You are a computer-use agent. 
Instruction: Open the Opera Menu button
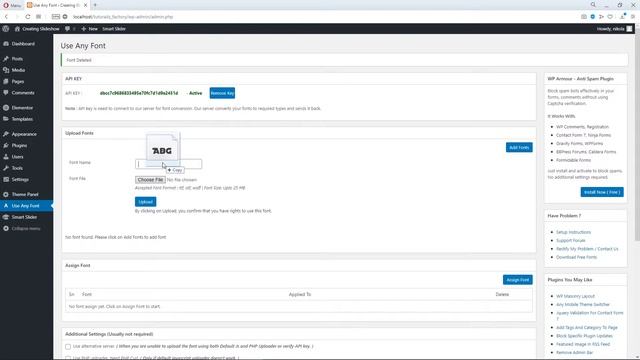[x=12, y=5]
